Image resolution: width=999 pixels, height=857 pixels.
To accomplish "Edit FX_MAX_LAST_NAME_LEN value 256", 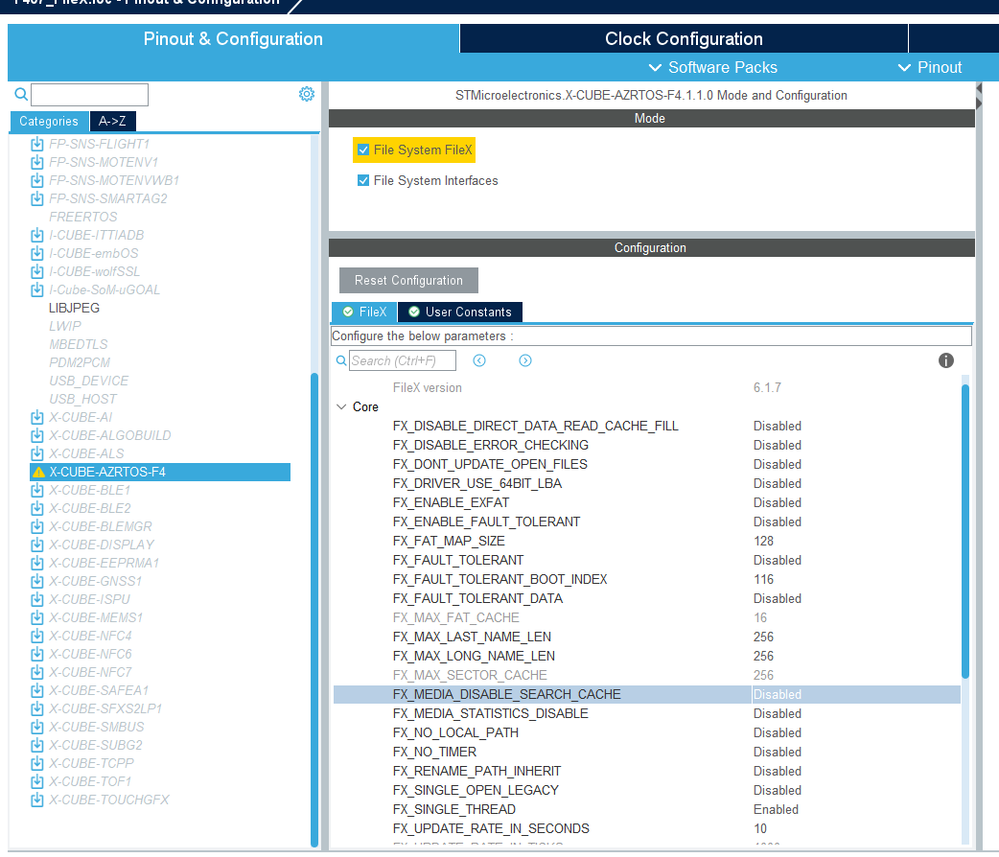I will [763, 637].
